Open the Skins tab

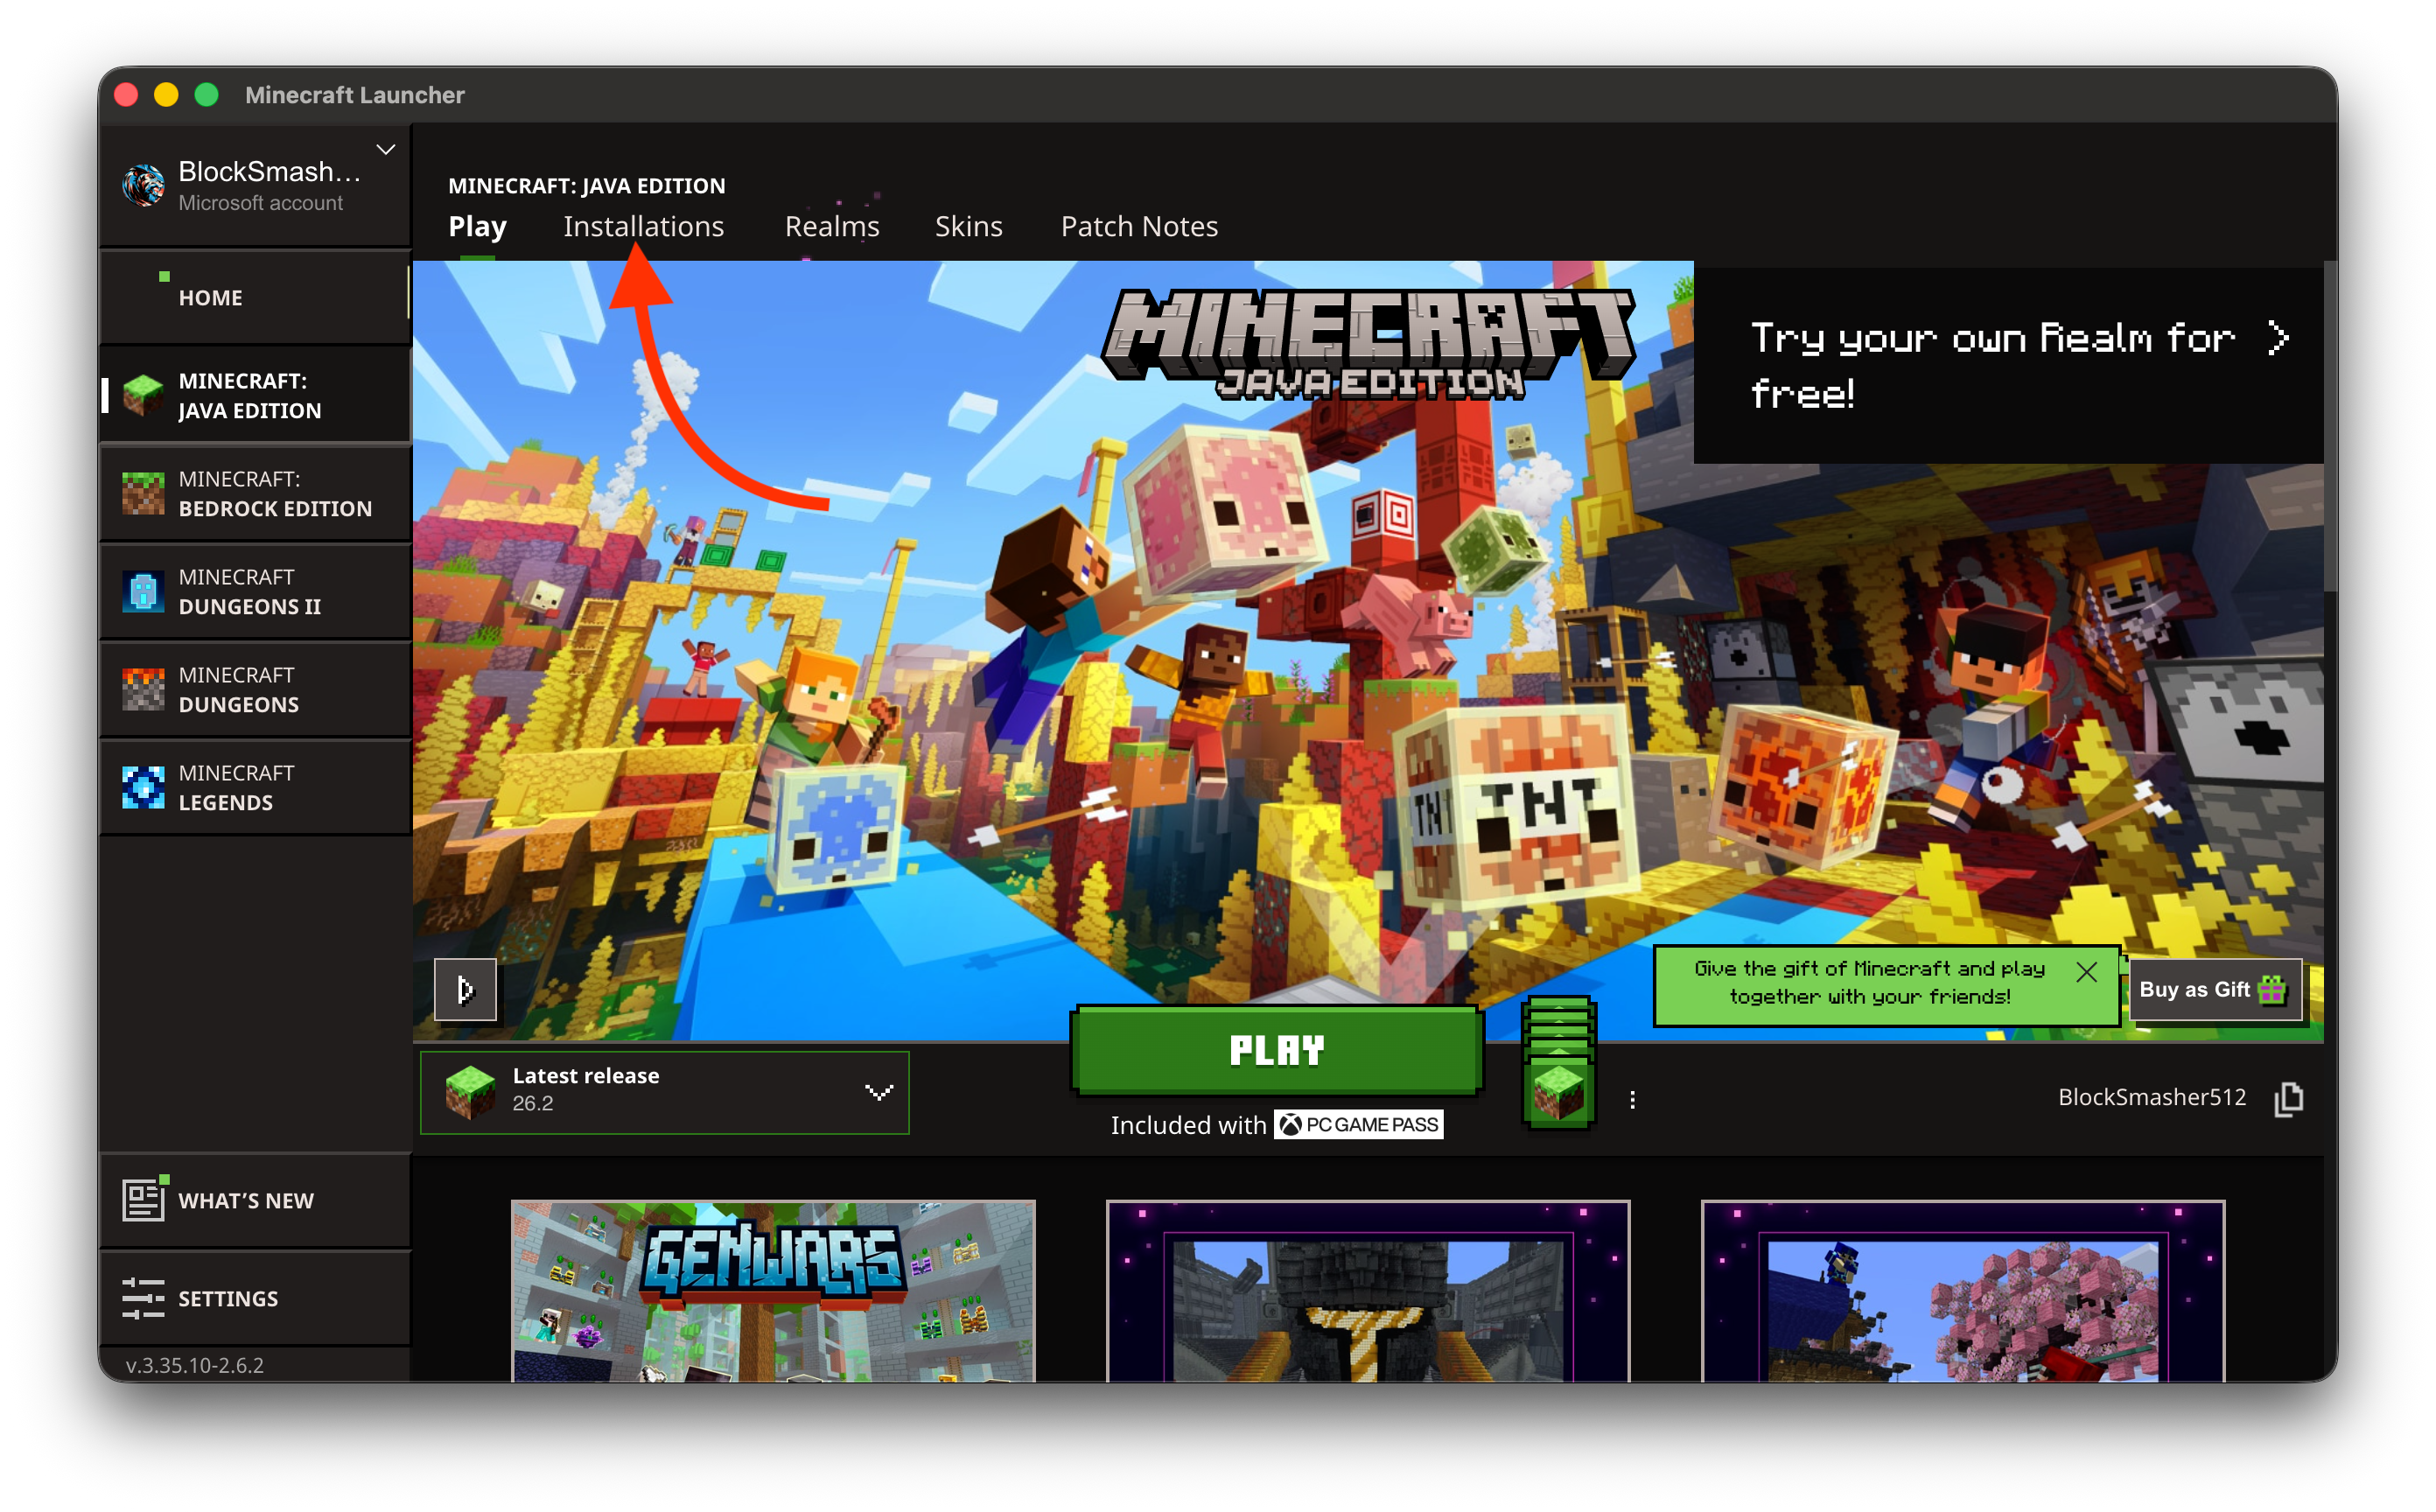click(x=968, y=226)
